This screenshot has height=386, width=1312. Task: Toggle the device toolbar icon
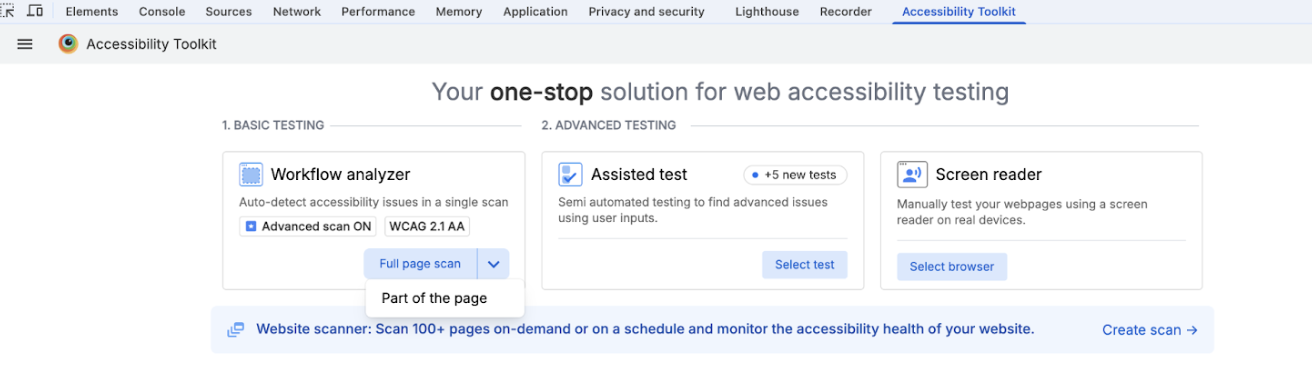pos(35,11)
